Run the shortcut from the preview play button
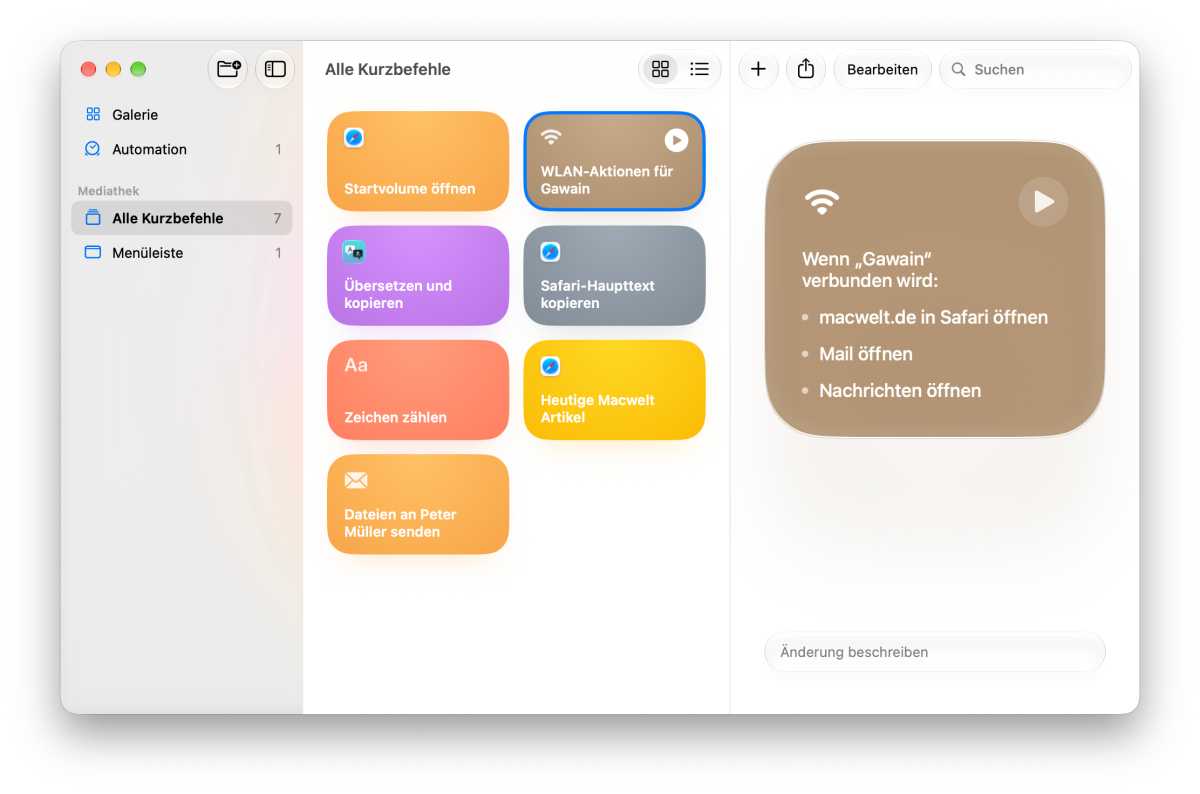The height and width of the screenshot is (794, 1200). pyautogui.click(x=1043, y=202)
